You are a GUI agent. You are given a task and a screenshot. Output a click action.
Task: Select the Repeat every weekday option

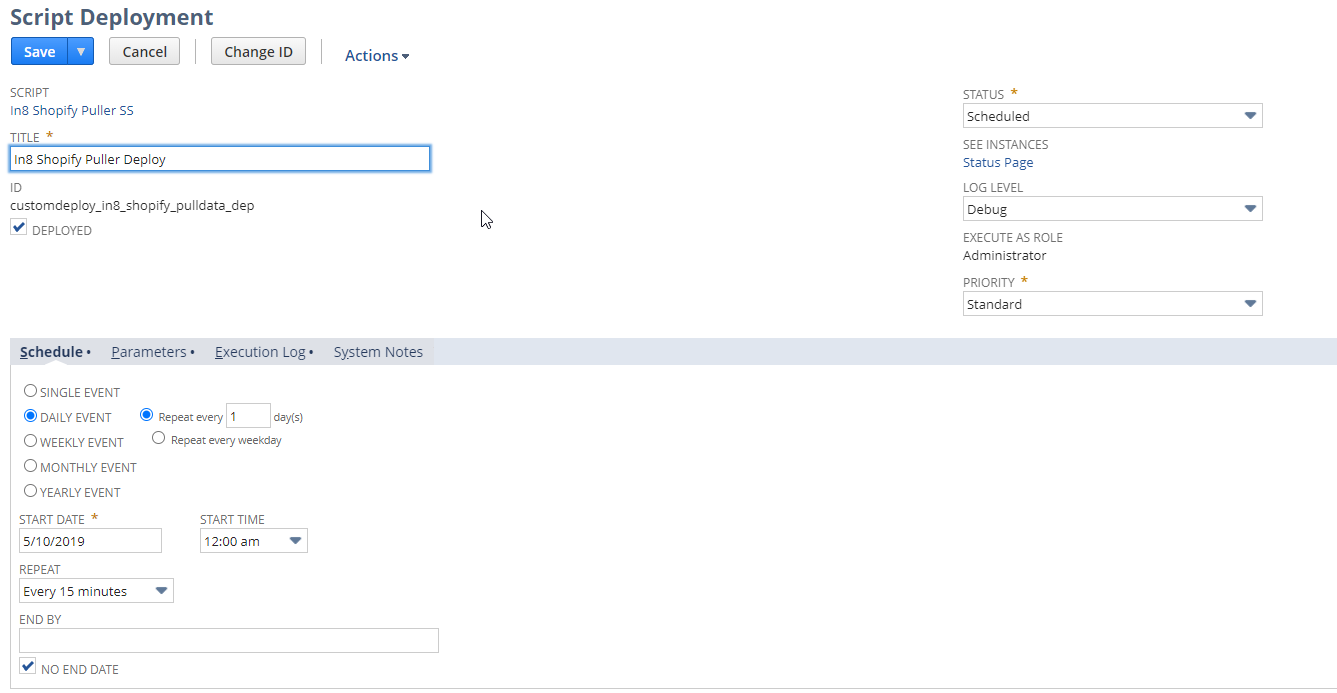point(158,437)
